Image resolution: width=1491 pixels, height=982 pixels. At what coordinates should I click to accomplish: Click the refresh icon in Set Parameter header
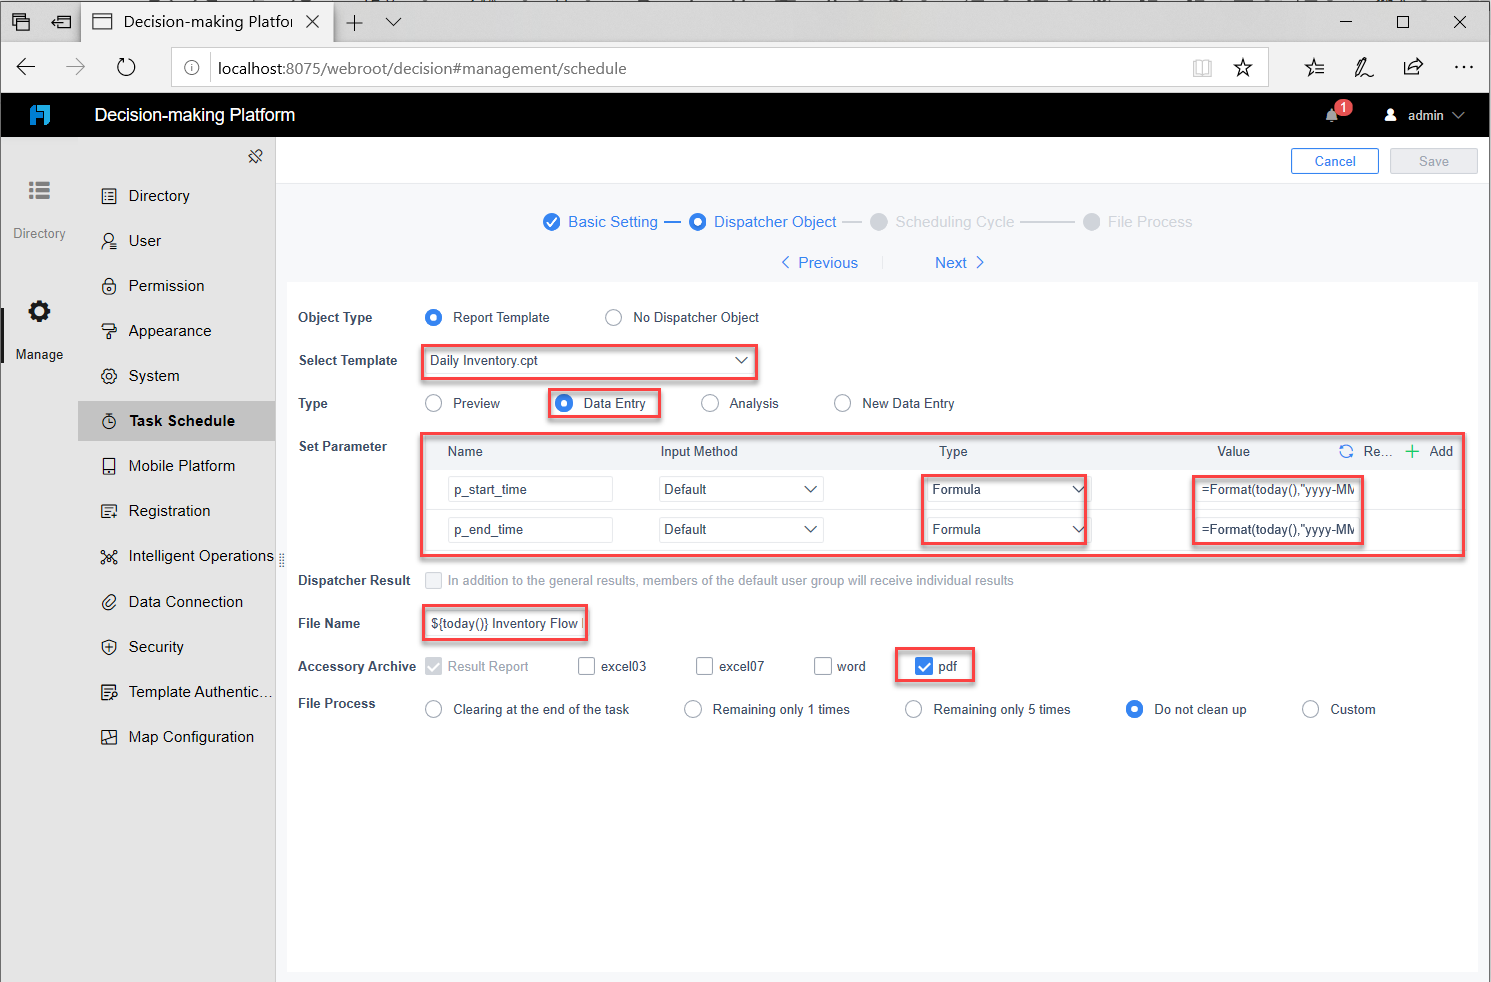[x=1345, y=451]
